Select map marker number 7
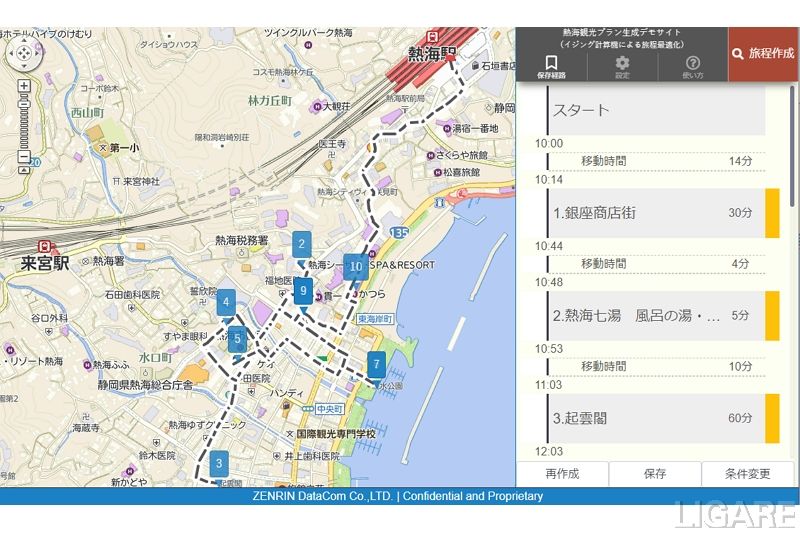 coord(376,363)
